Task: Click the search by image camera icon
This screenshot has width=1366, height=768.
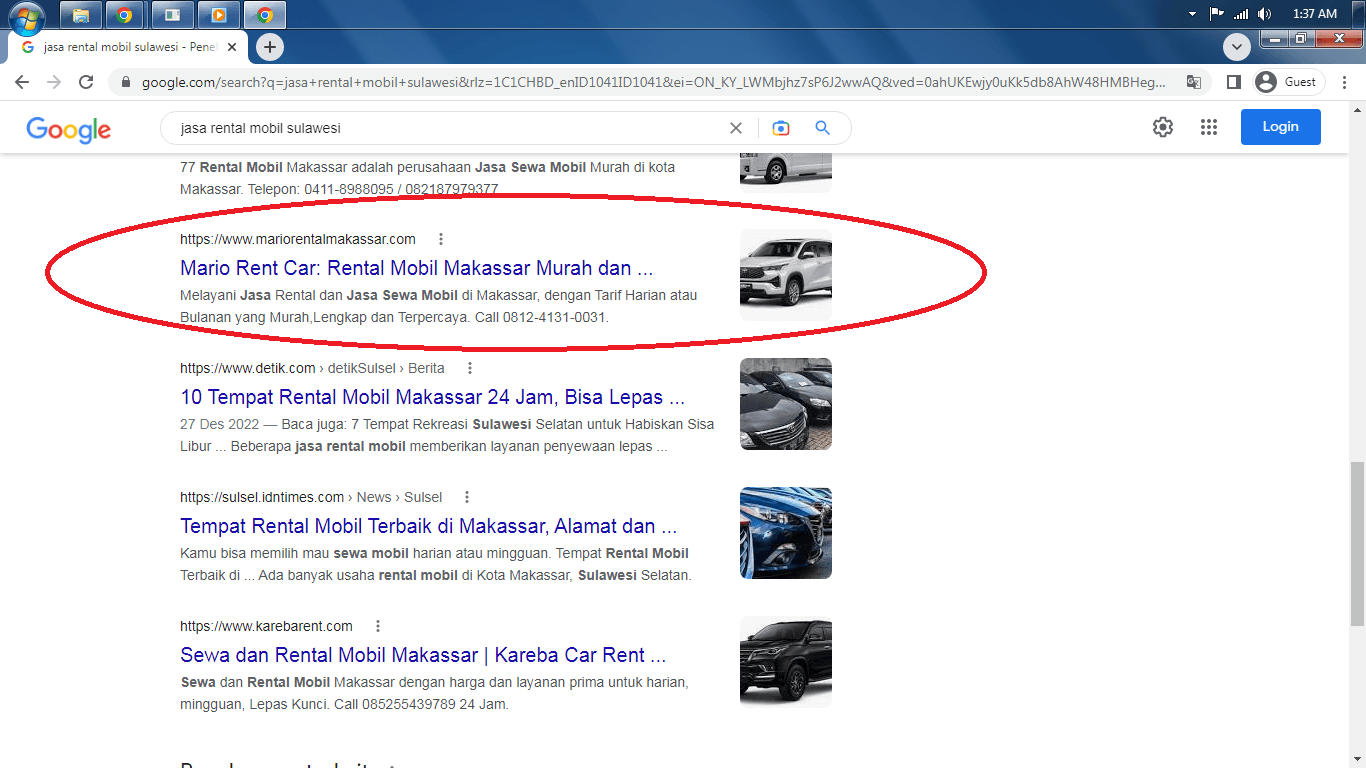Action: tap(780, 128)
